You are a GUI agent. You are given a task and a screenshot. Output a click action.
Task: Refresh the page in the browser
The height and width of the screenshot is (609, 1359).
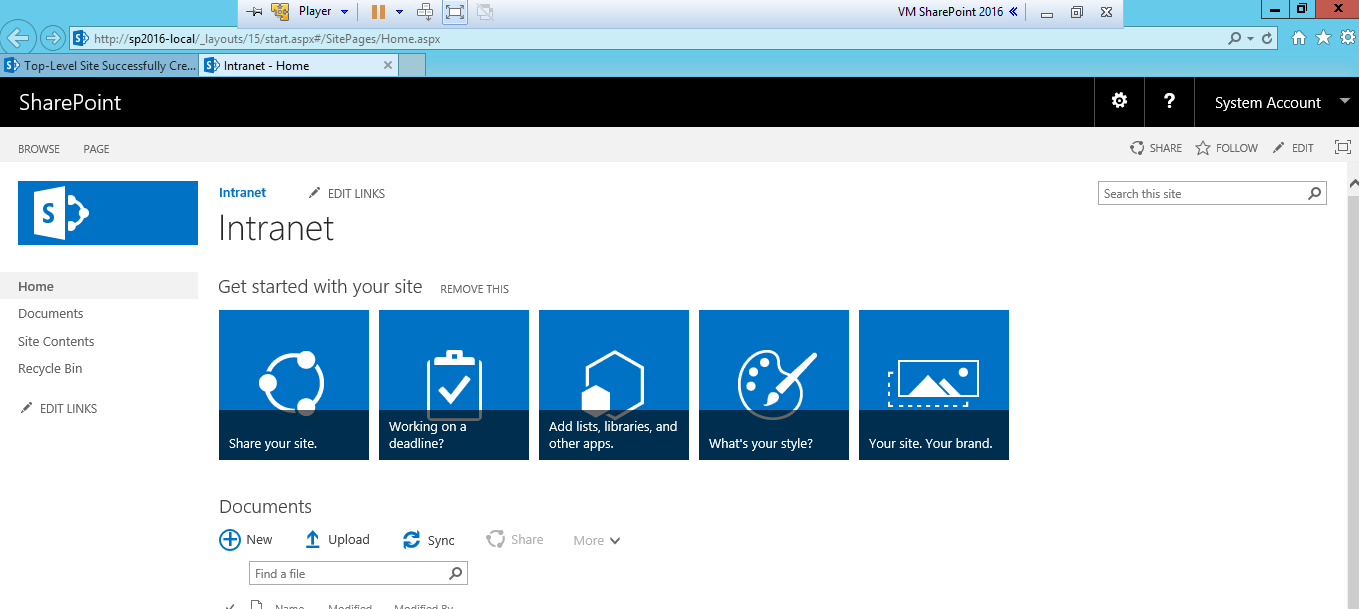coord(1268,39)
